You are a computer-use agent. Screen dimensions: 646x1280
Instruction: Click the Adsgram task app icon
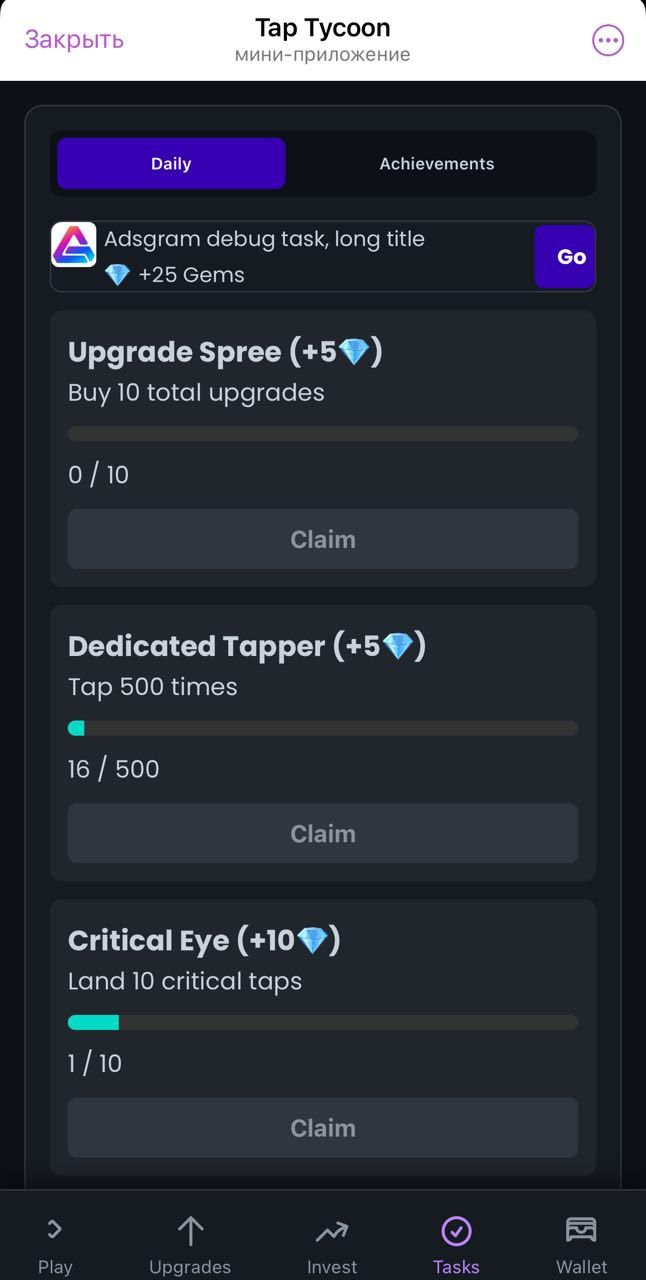(72, 256)
